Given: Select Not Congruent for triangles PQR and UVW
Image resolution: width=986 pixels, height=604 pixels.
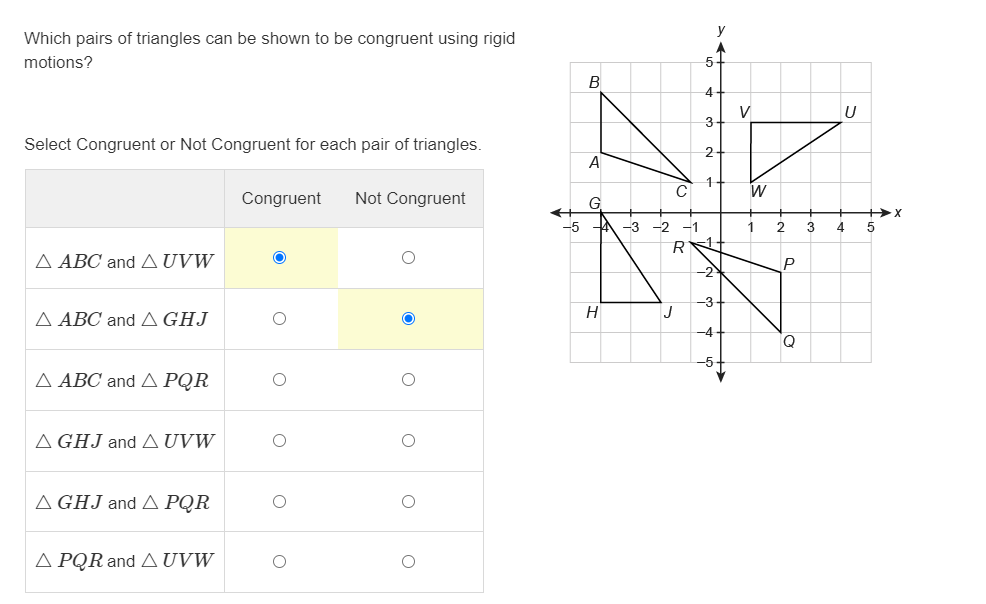Looking at the screenshot, I should coord(408,561).
